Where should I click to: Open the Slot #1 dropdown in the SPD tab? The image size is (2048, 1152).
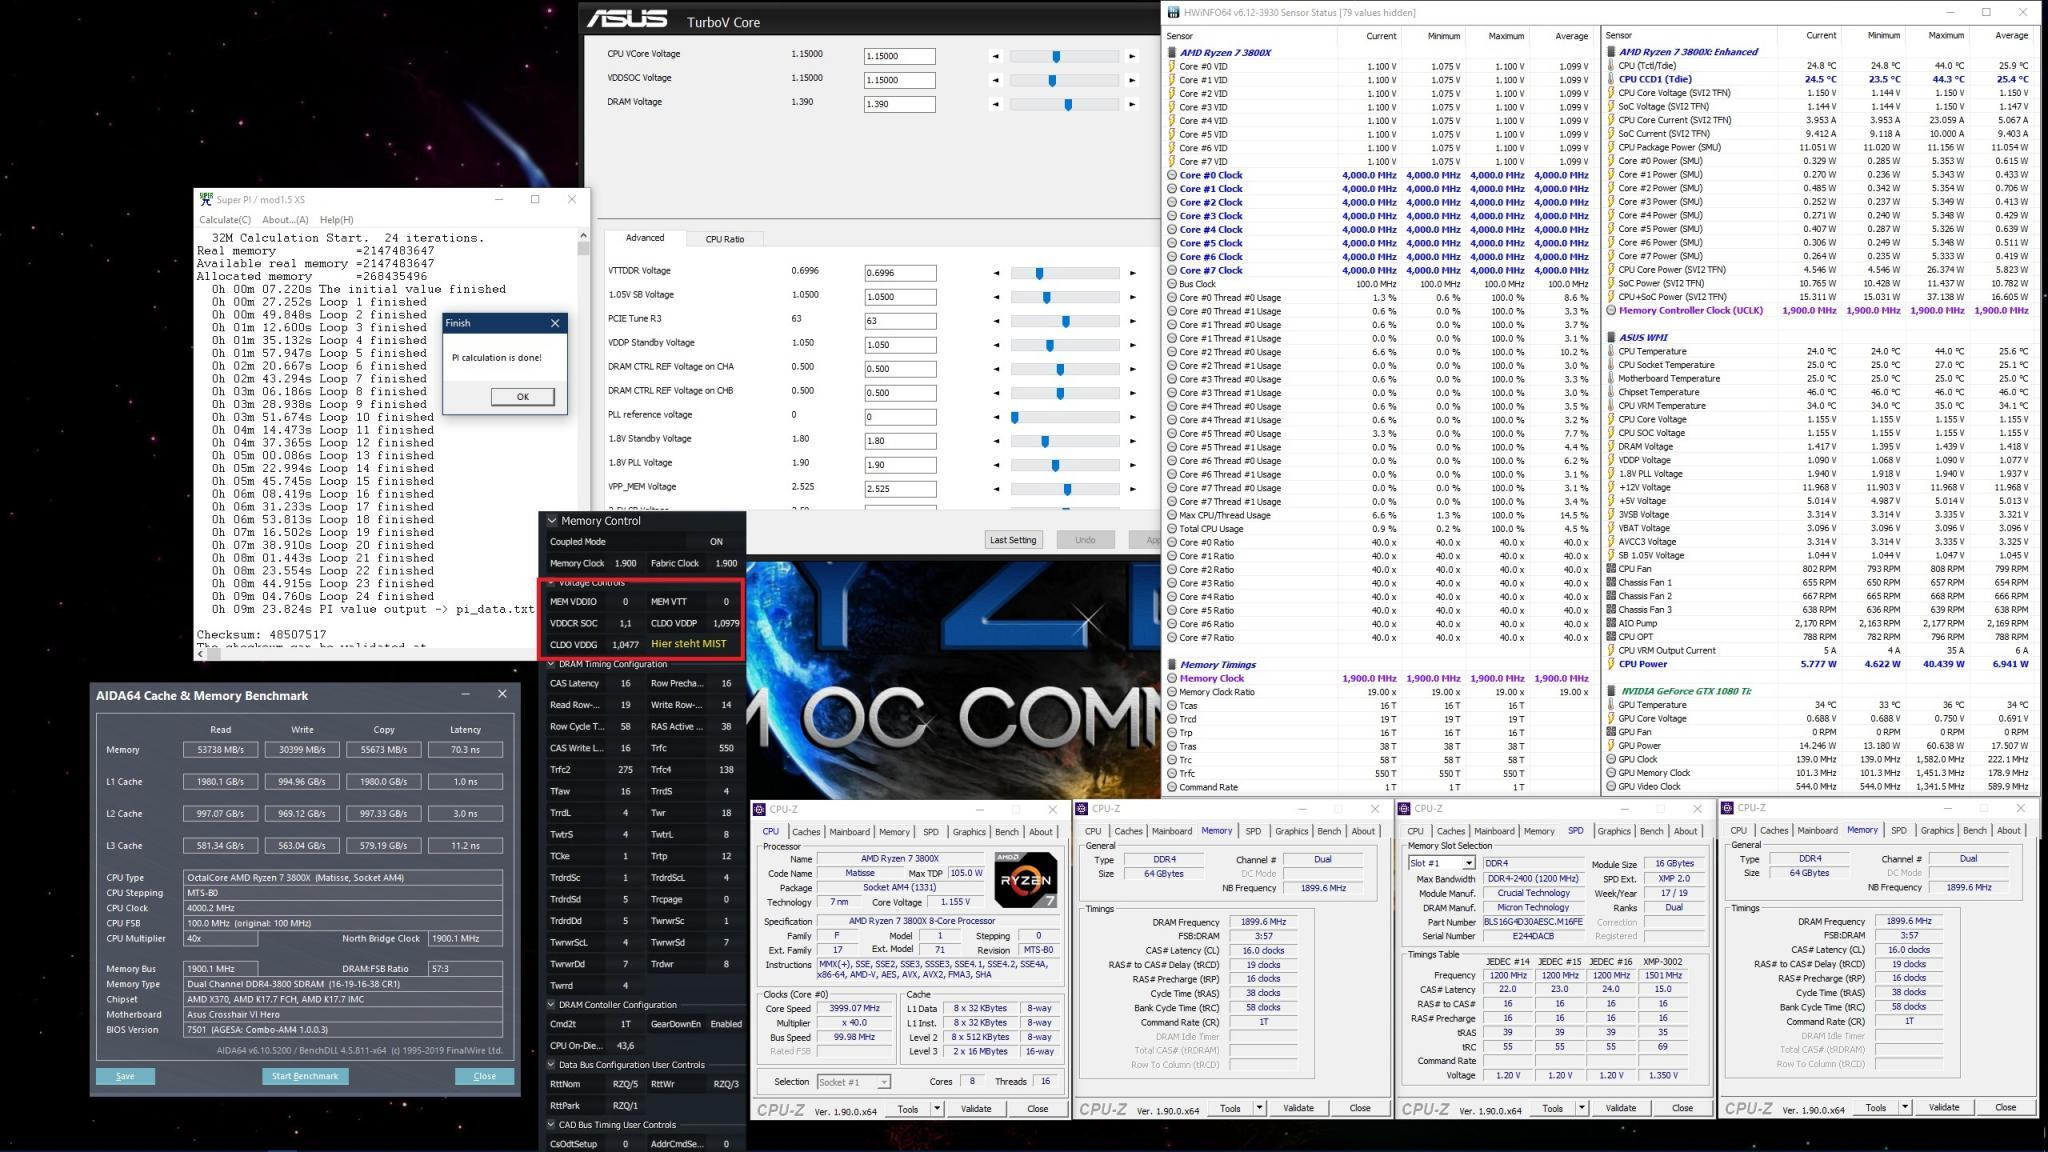(x=1468, y=863)
